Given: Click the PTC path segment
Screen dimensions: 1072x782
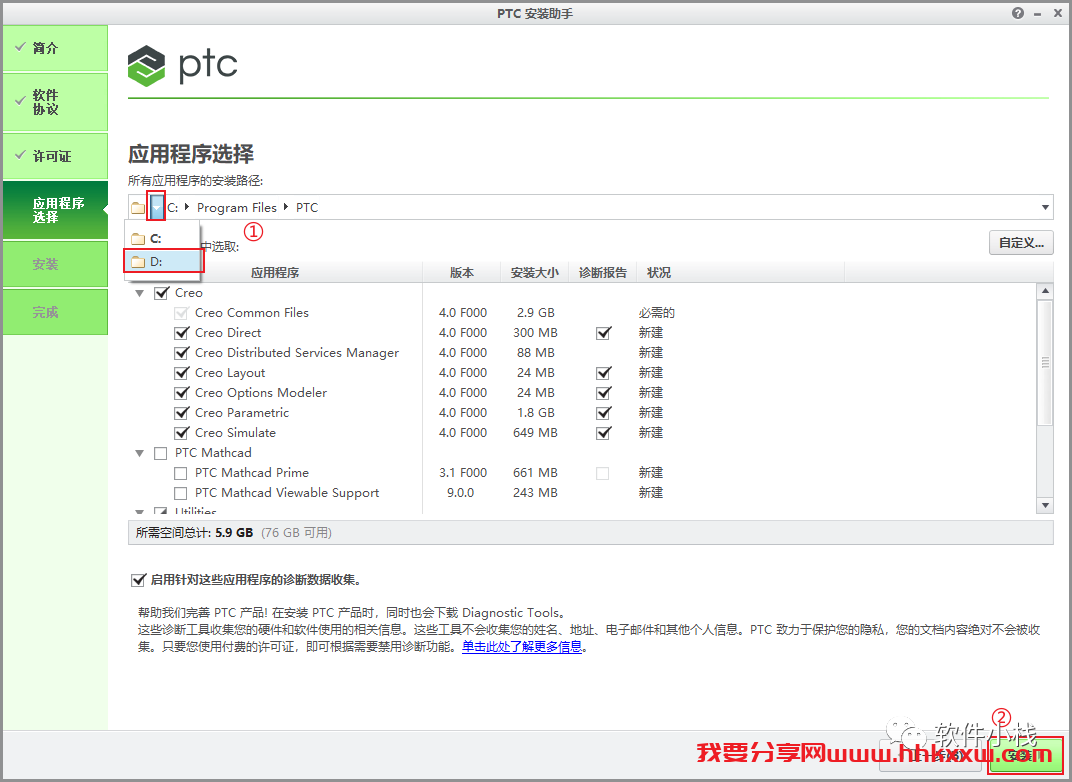Looking at the screenshot, I should (x=307, y=207).
